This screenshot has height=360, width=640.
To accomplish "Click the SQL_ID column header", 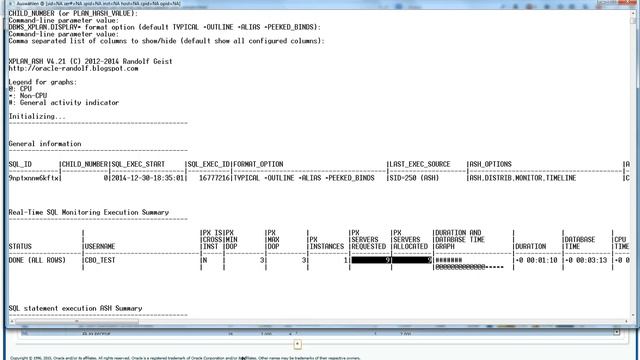I will tap(20, 164).
